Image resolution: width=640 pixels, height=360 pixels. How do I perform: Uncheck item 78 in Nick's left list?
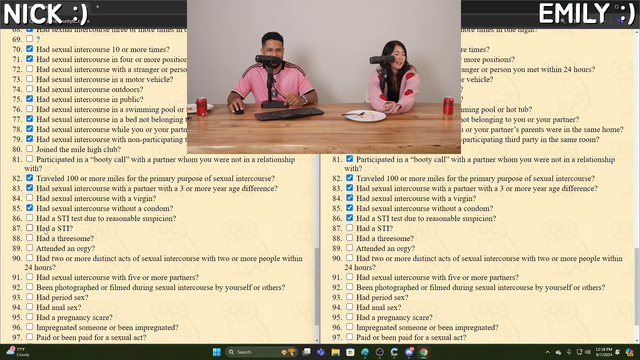click(29, 129)
